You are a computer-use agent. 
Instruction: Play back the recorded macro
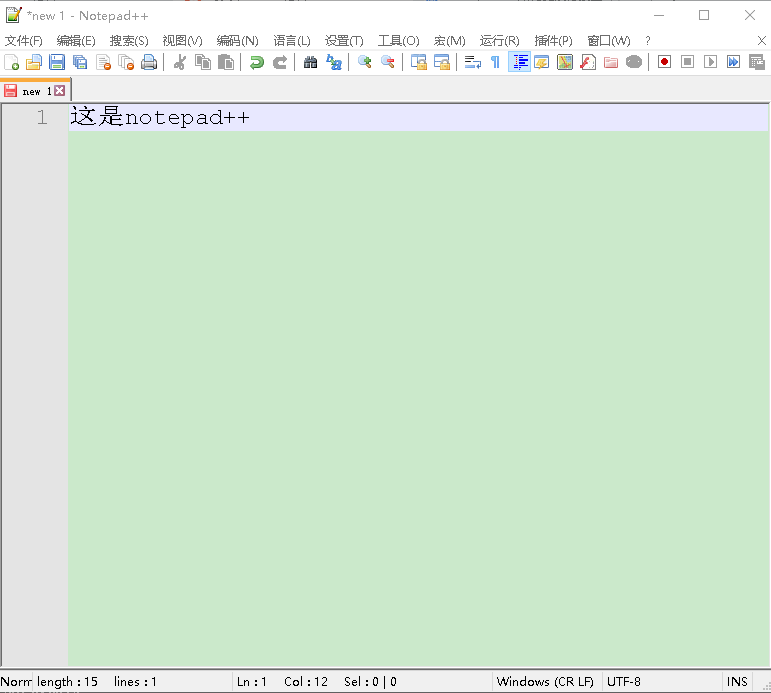coord(710,62)
